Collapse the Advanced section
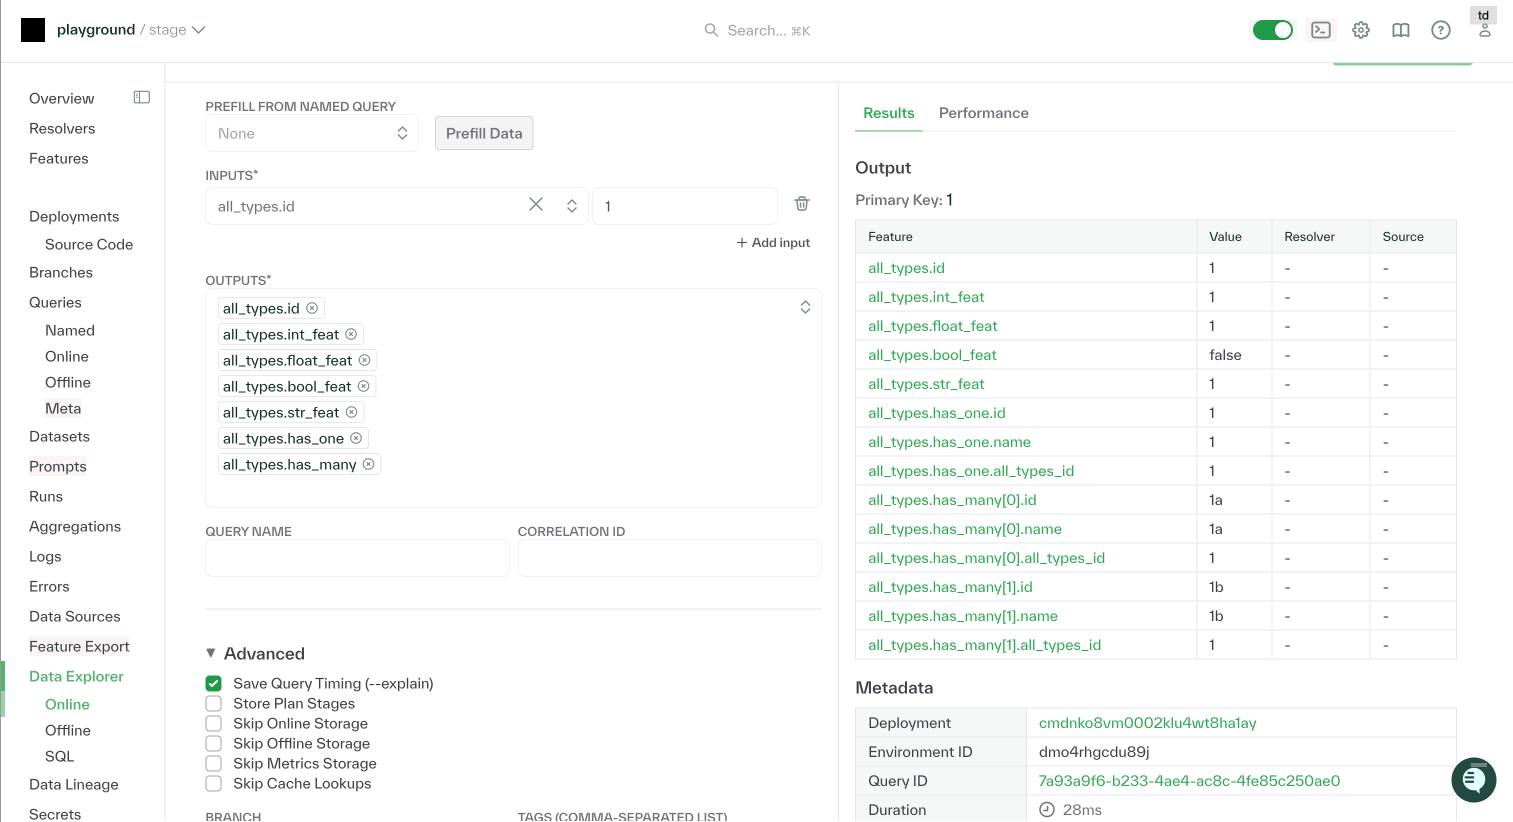1513x822 pixels. pos(211,653)
